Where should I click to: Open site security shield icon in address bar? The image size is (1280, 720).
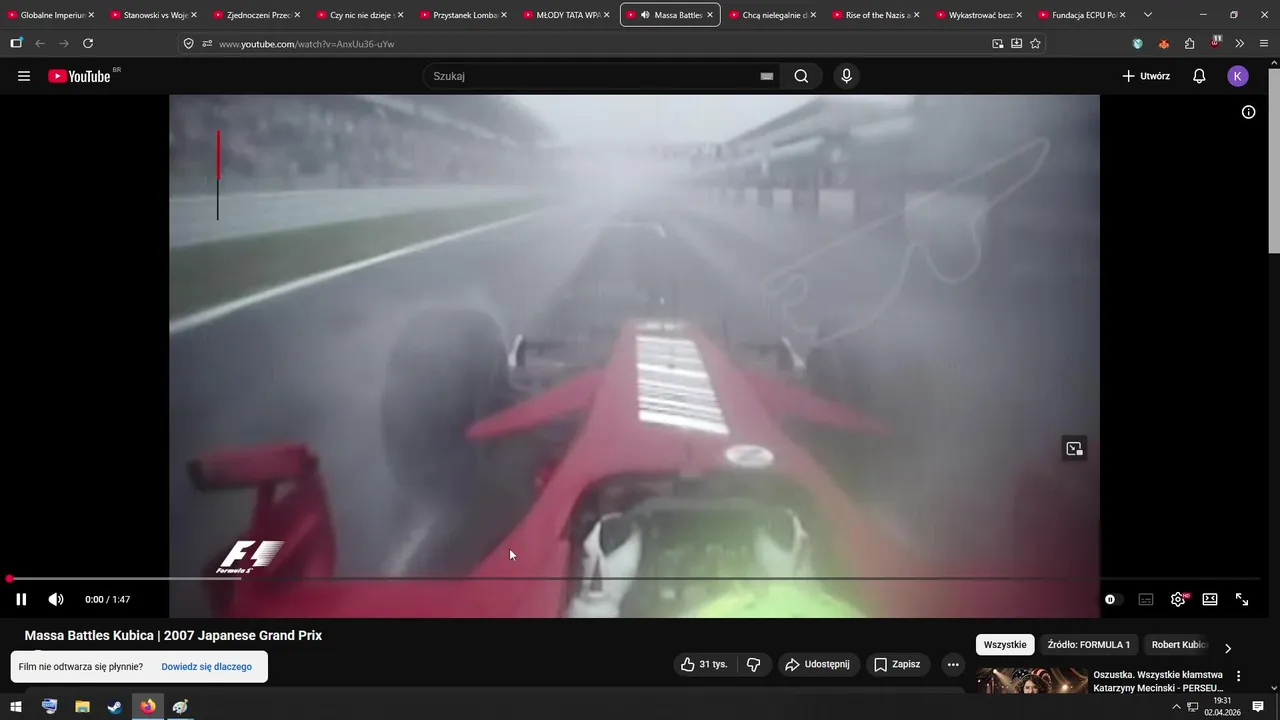click(x=189, y=43)
